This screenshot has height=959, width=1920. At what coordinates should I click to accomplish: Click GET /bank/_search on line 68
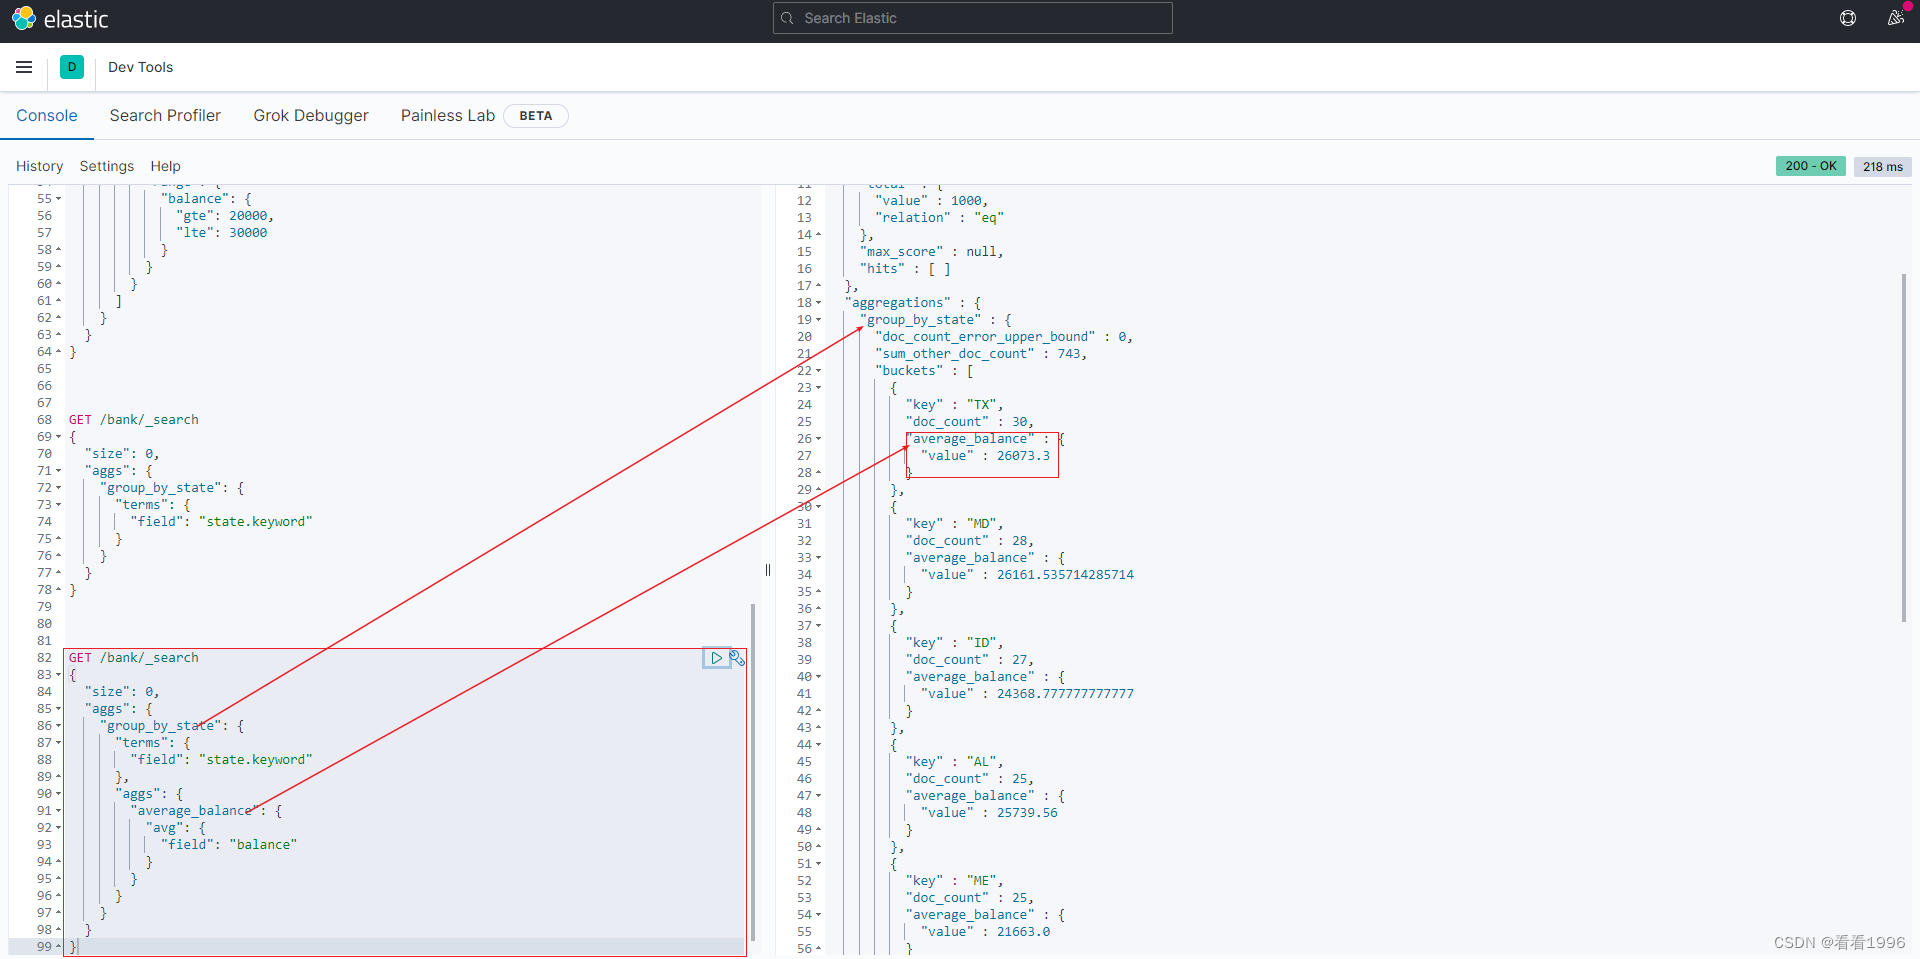click(x=133, y=420)
